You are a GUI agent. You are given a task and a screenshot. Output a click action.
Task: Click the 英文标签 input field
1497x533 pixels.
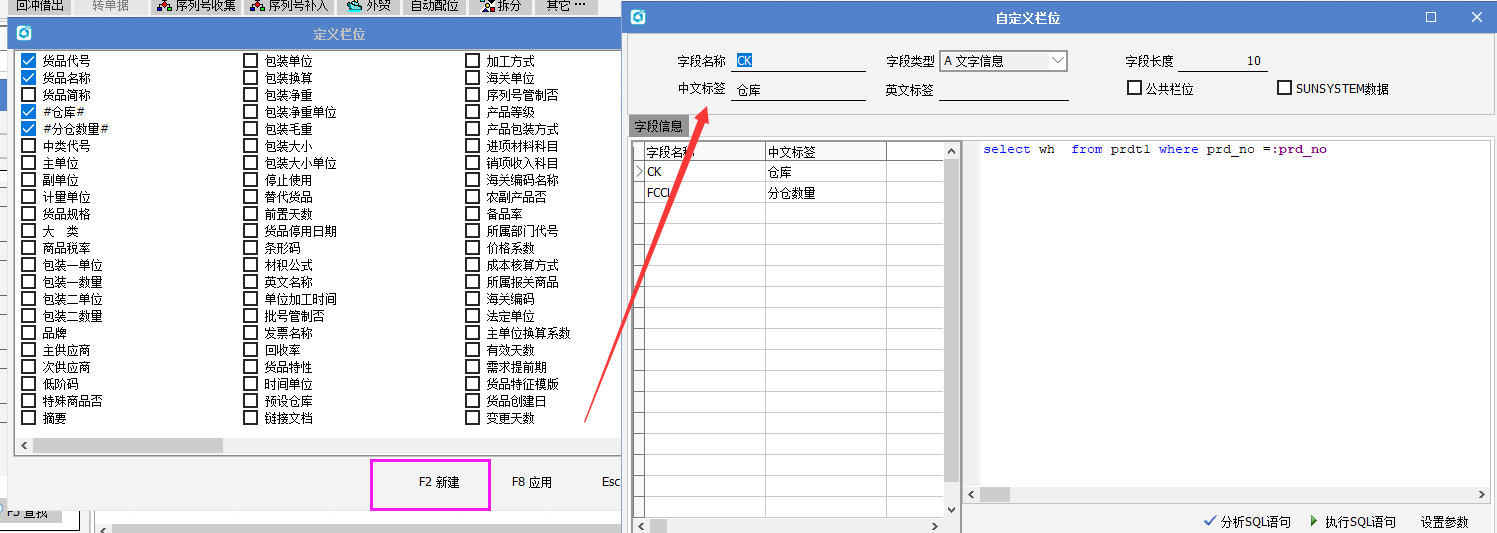click(x=1003, y=90)
